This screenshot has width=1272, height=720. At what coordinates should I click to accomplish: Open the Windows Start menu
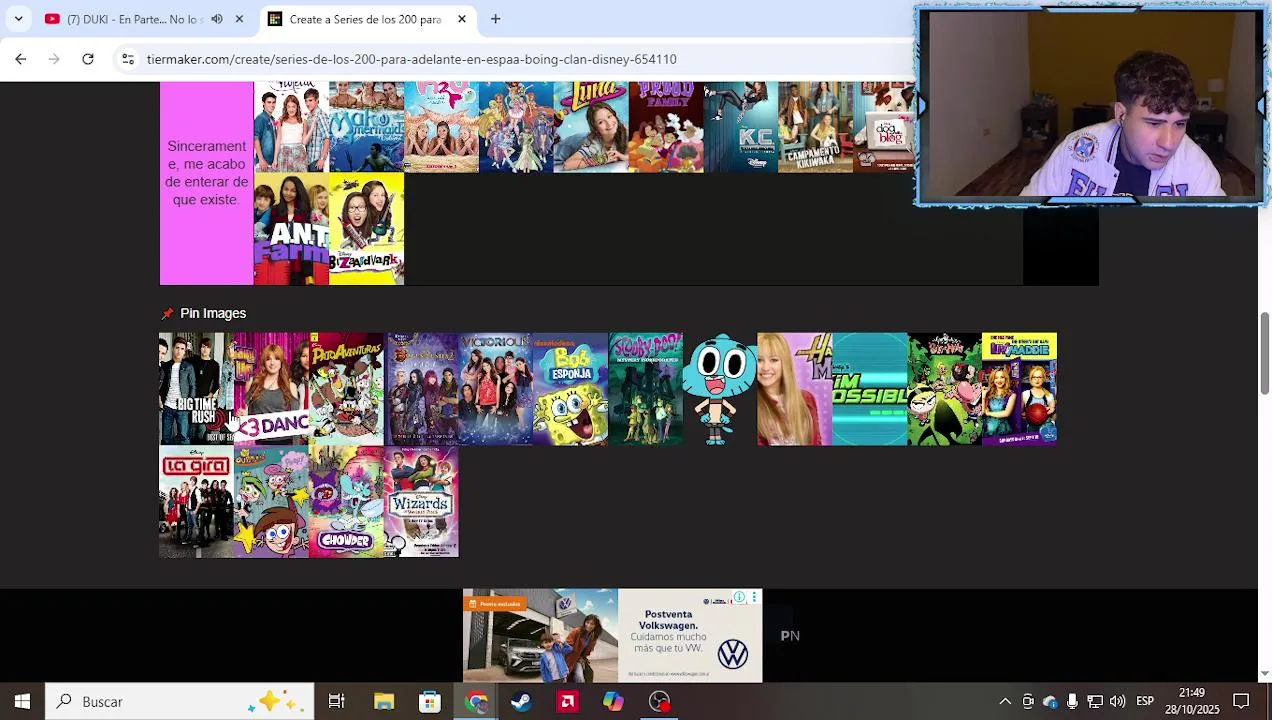[x=22, y=701]
